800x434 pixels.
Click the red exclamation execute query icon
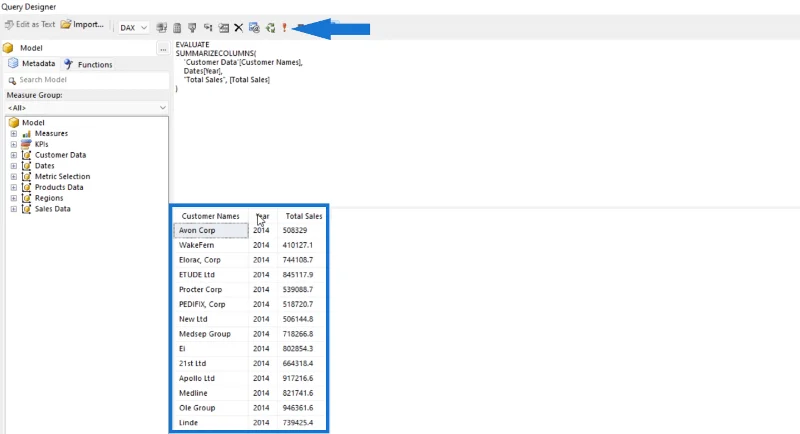point(285,28)
